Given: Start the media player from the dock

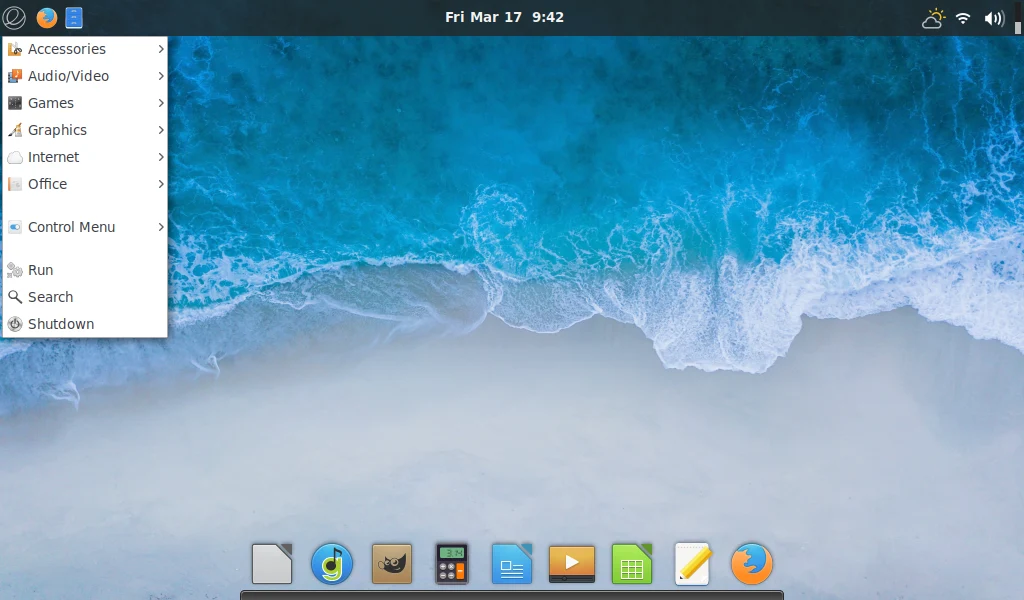Looking at the screenshot, I should click(571, 563).
